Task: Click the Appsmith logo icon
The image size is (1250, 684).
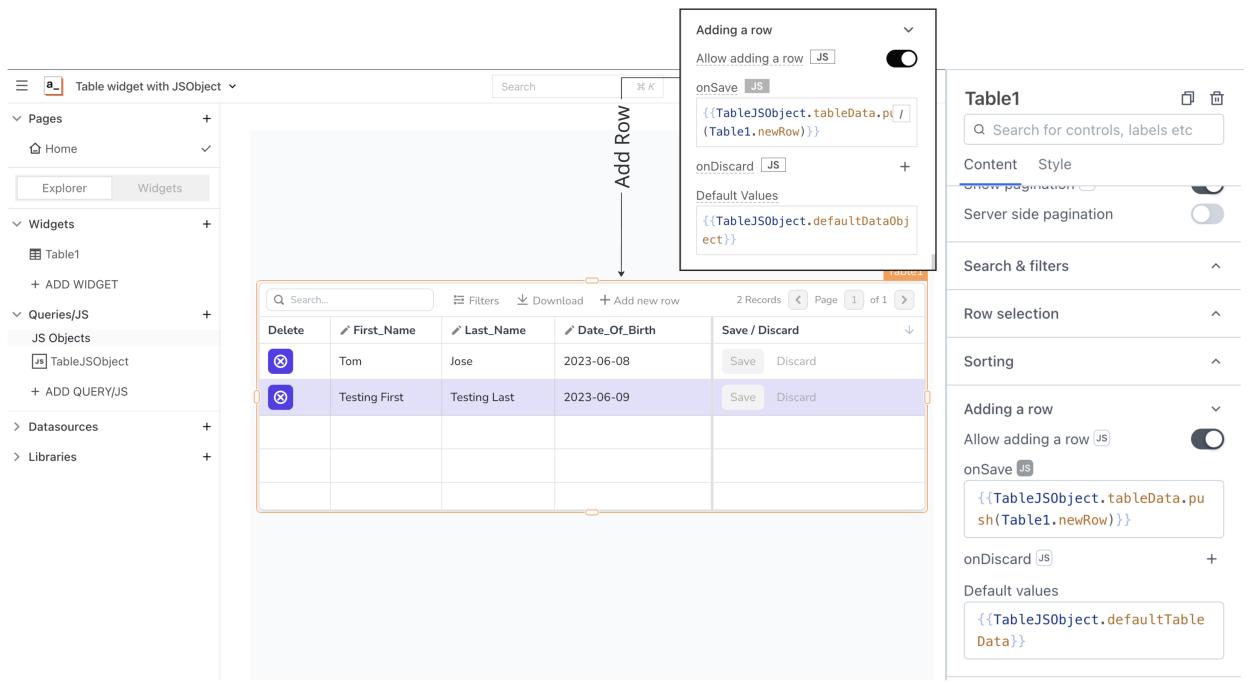Action: [54, 86]
